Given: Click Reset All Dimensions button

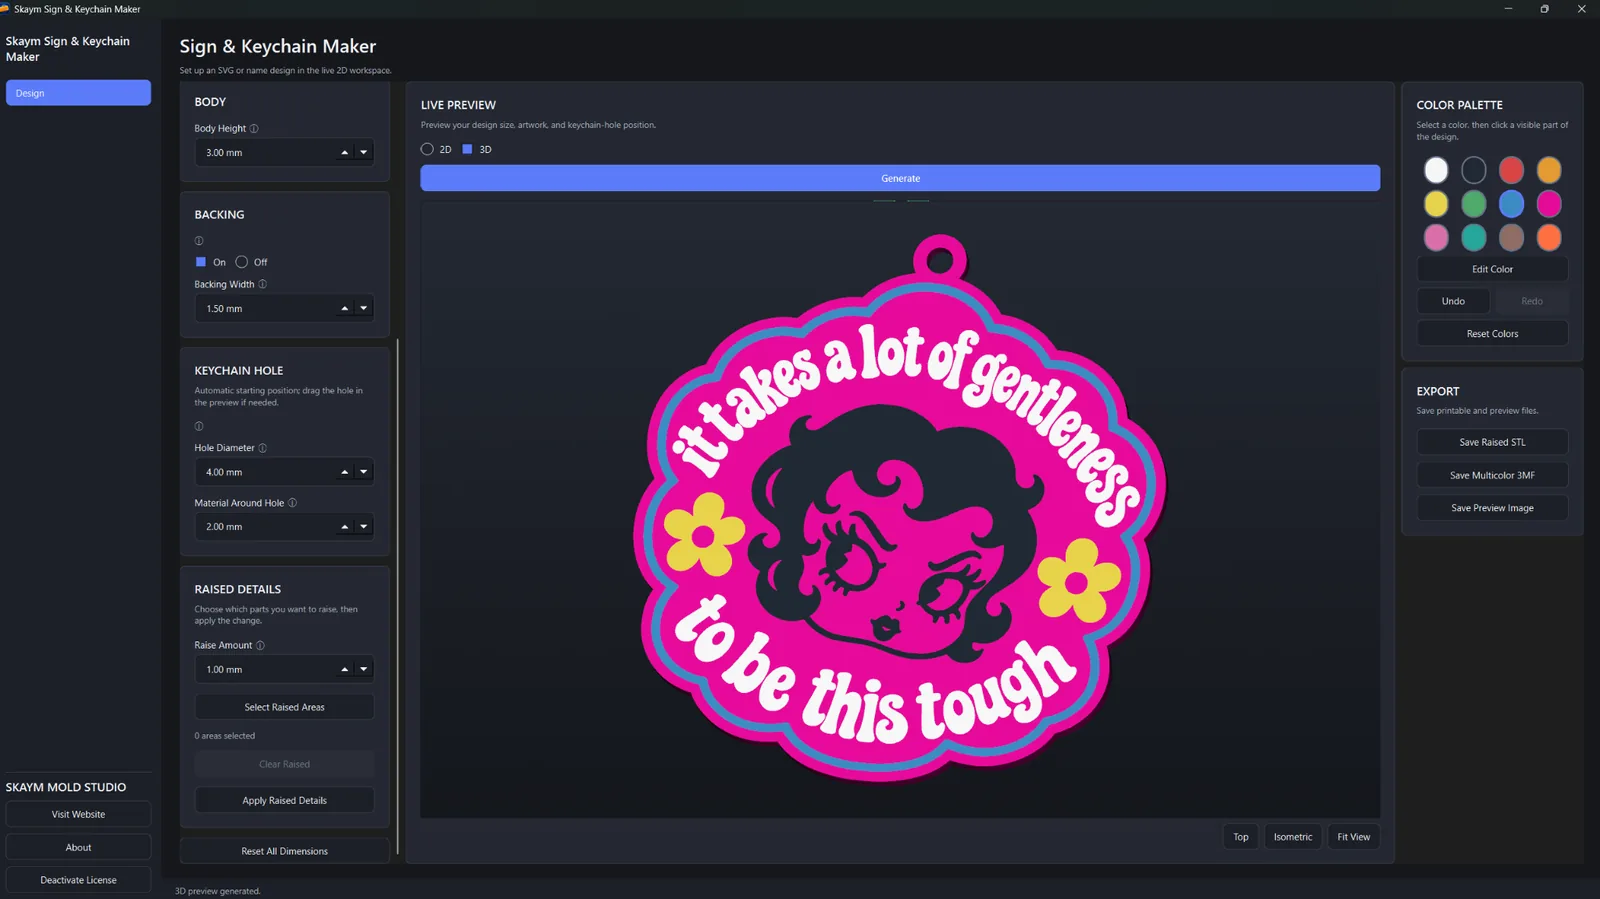Looking at the screenshot, I should pyautogui.click(x=285, y=851).
